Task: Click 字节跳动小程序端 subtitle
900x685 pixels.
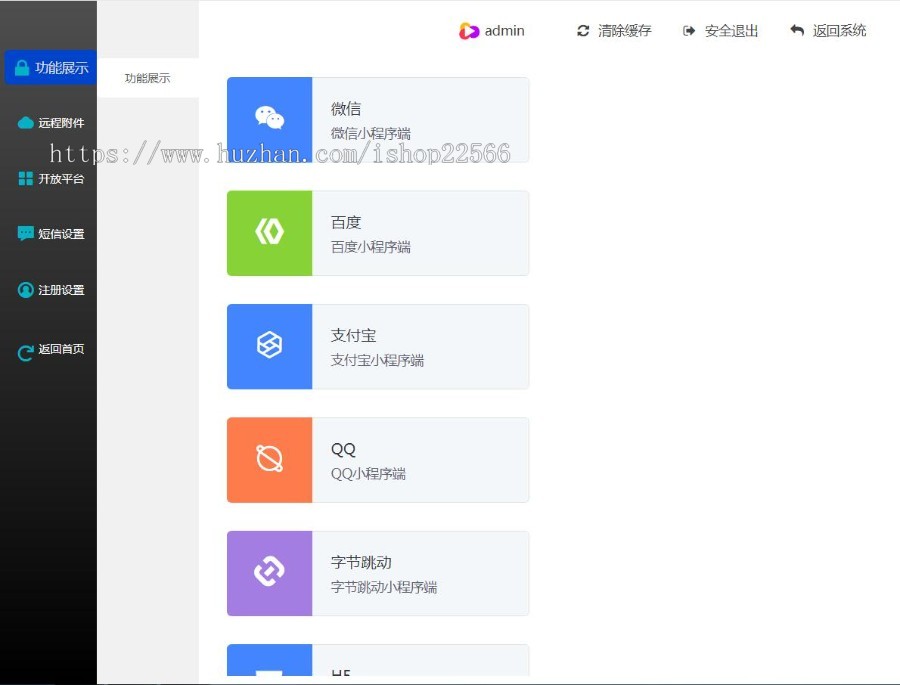Action: pyautogui.click(x=384, y=587)
